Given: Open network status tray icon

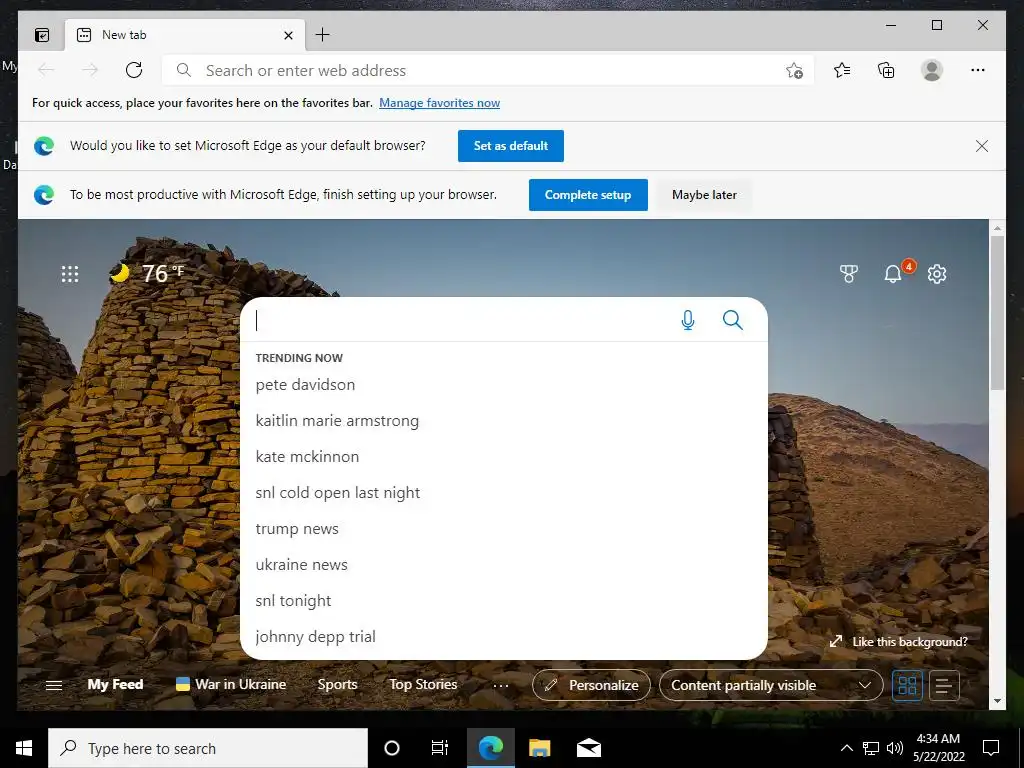Looking at the screenshot, I should point(871,748).
